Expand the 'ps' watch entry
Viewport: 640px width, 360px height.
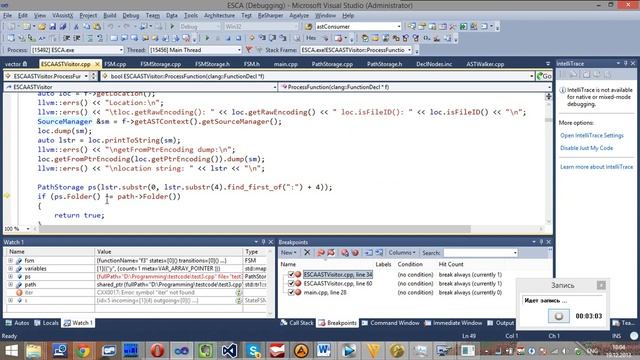click(x=10, y=276)
